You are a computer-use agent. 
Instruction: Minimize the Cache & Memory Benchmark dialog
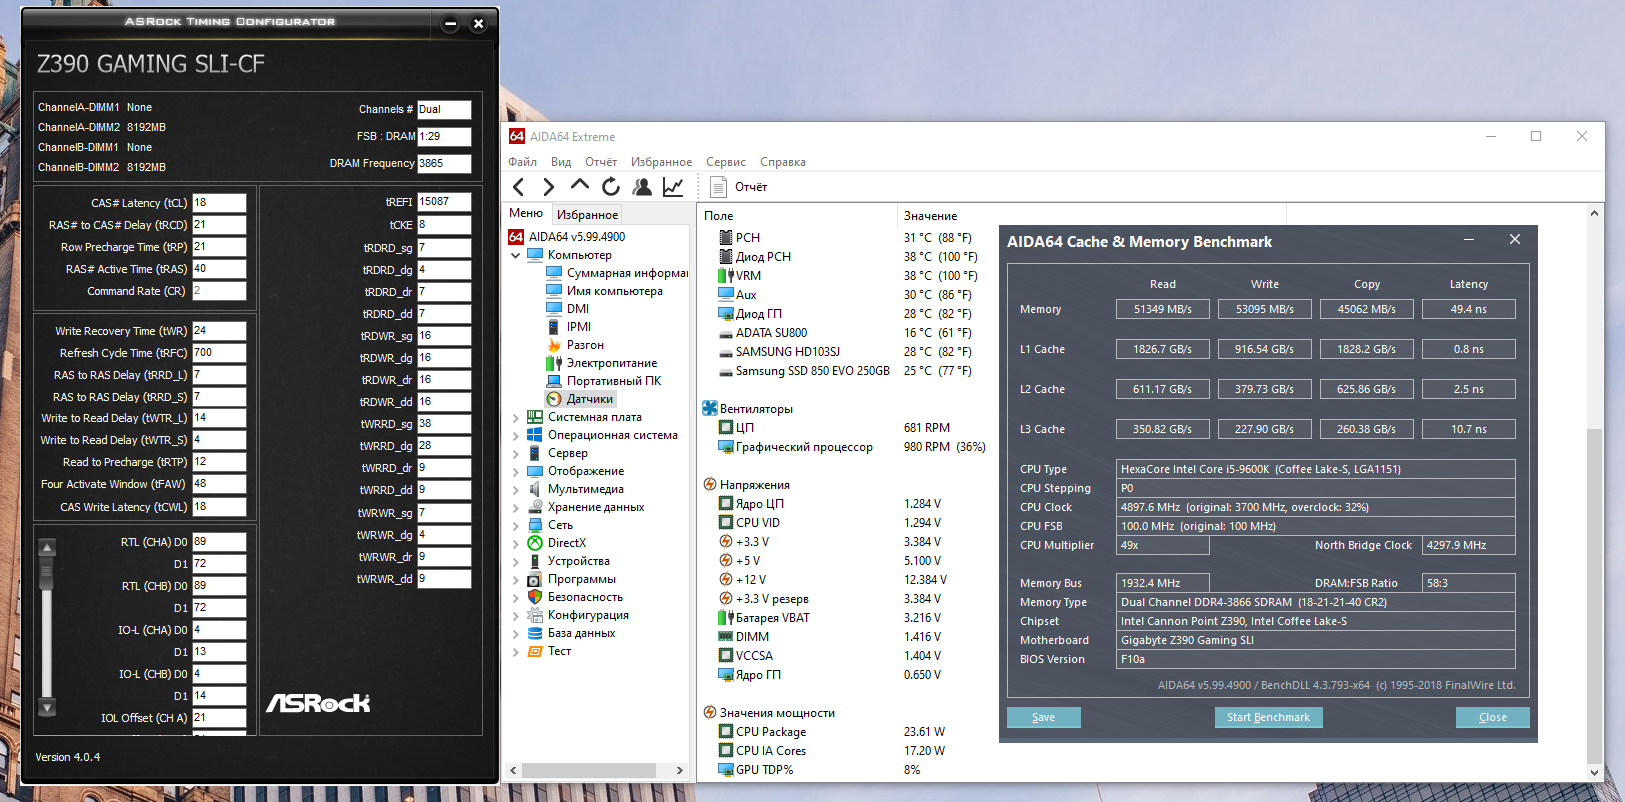[1469, 240]
